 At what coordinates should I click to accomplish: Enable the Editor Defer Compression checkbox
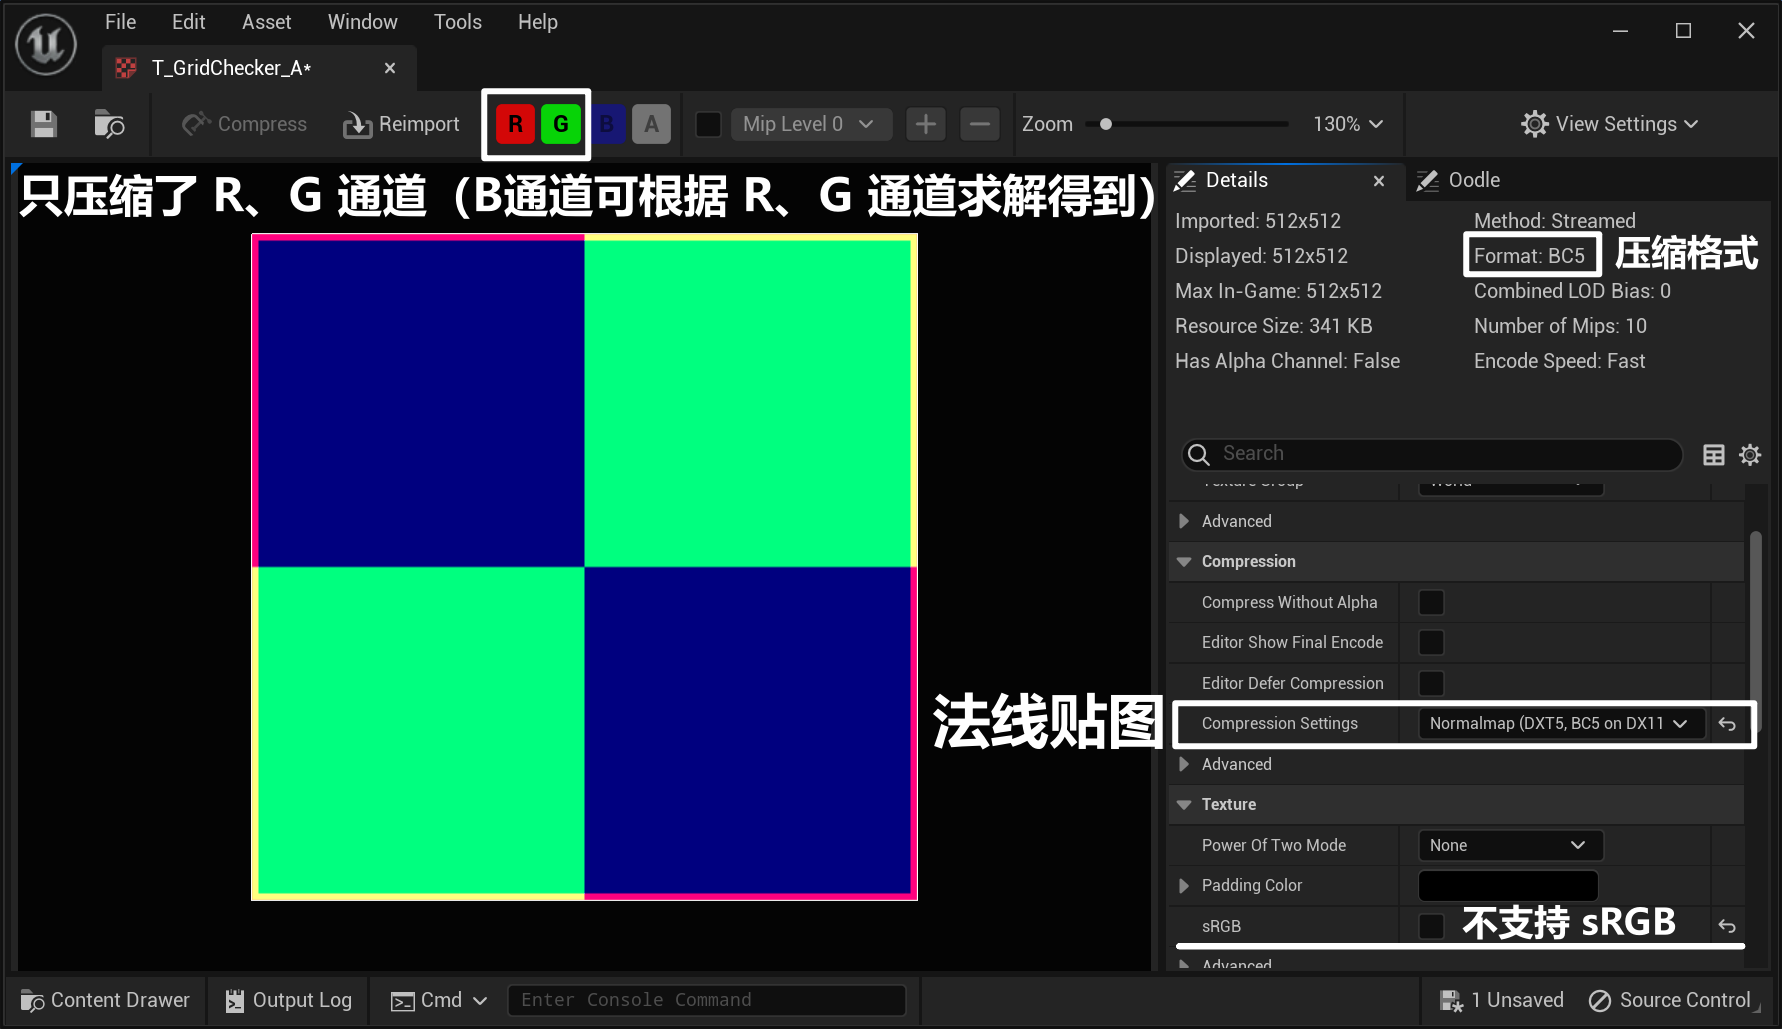point(1431,683)
